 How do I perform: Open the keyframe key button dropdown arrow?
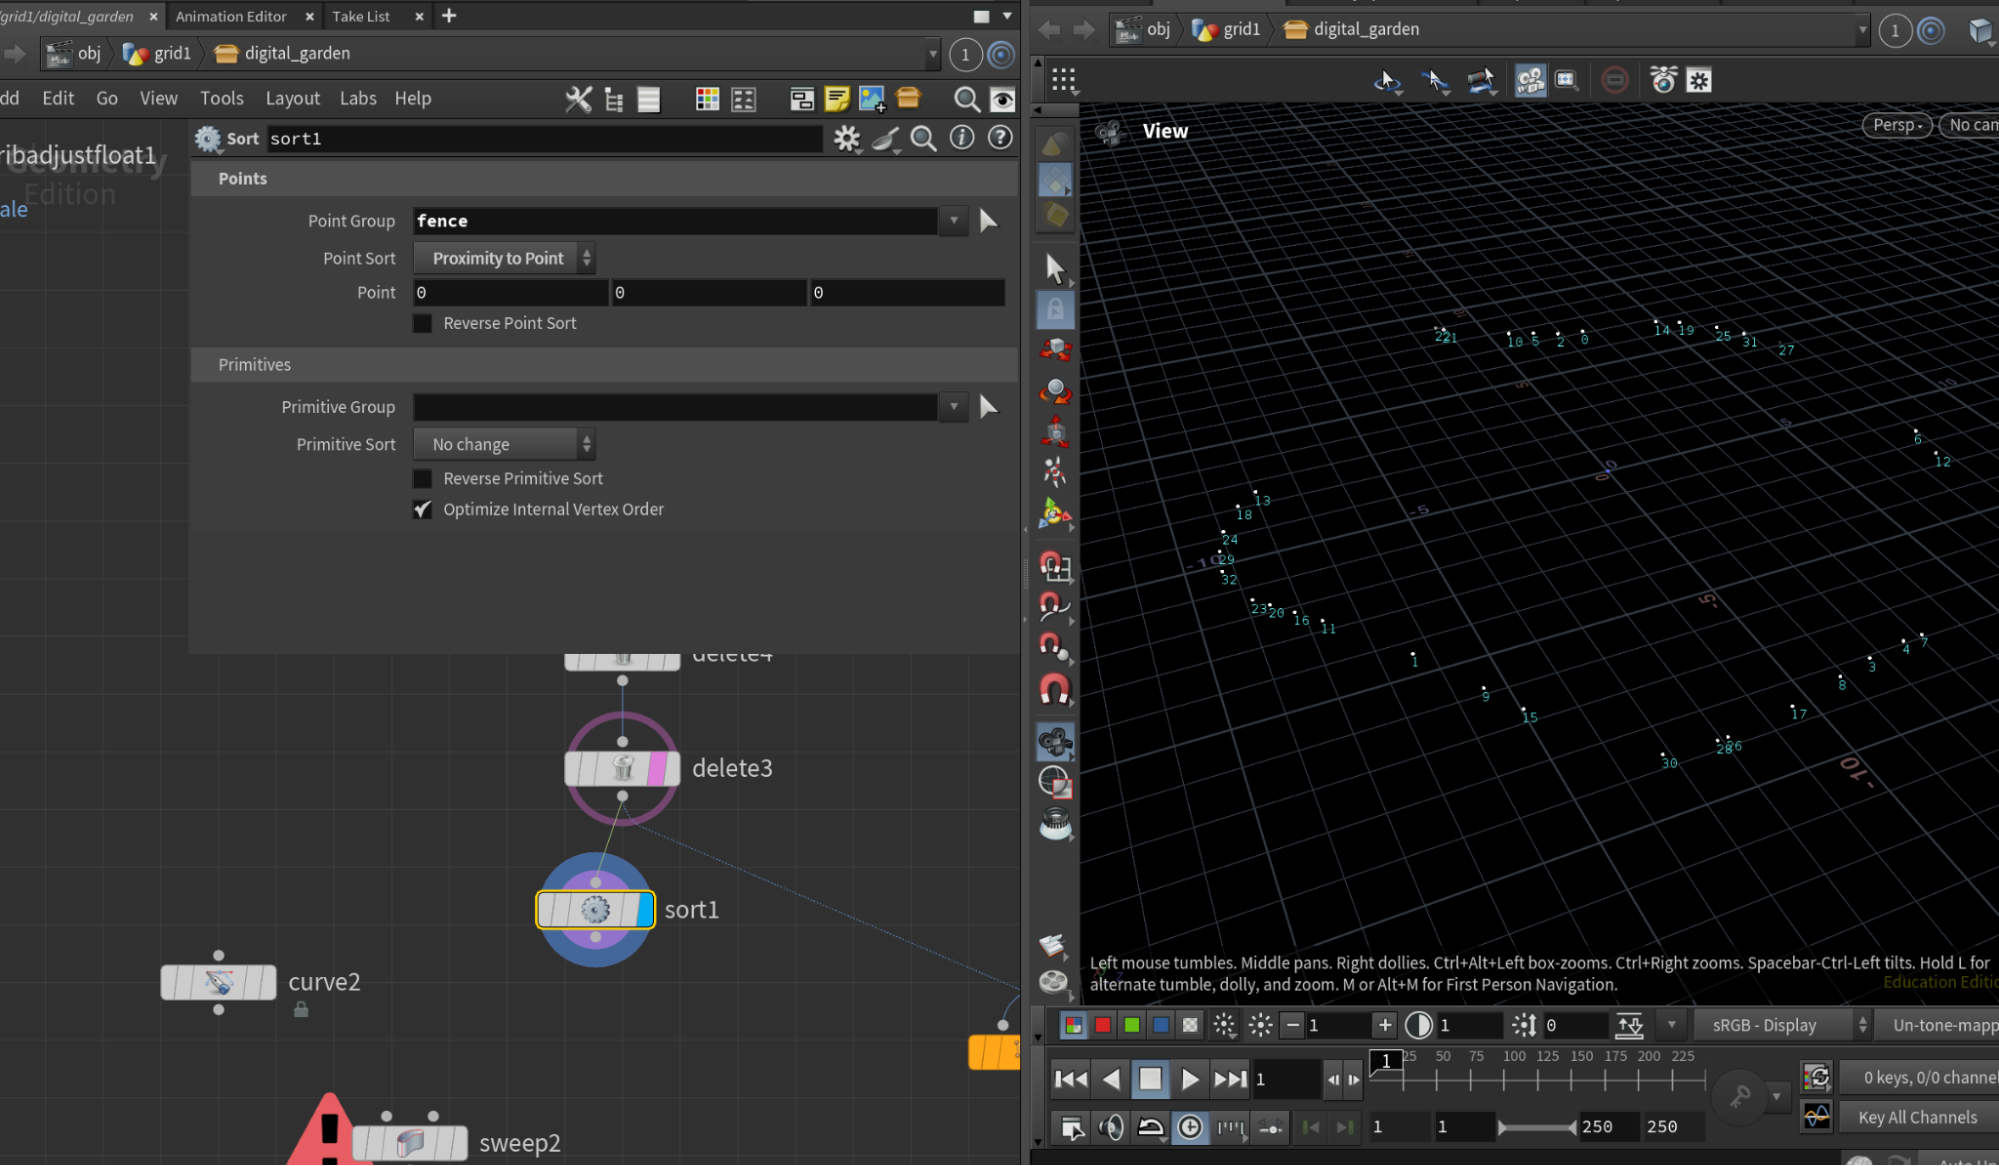pos(1776,1096)
